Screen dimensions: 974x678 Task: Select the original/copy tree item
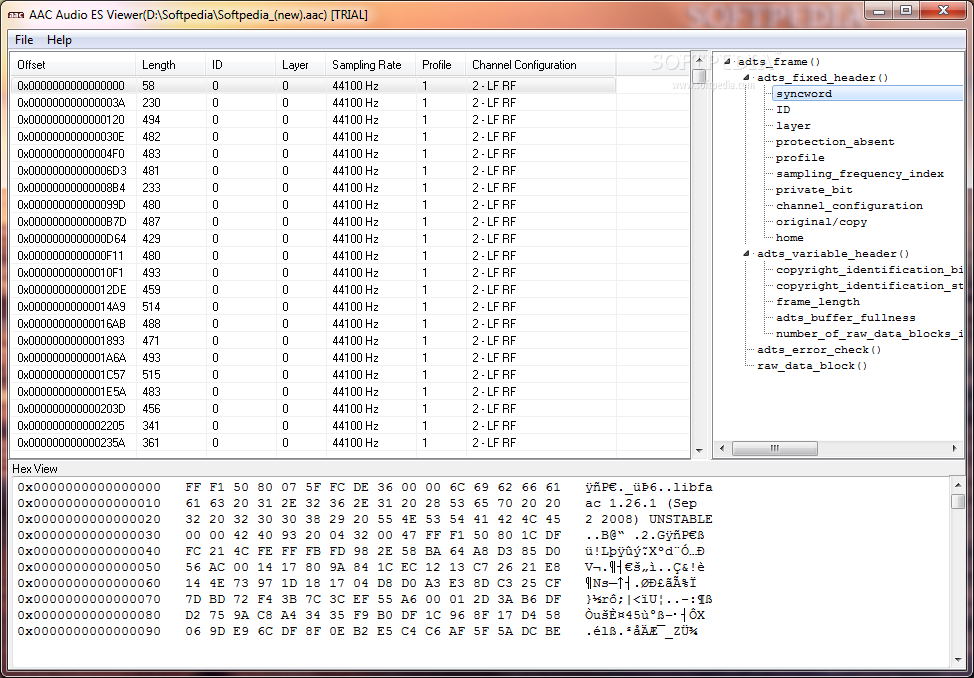(821, 222)
